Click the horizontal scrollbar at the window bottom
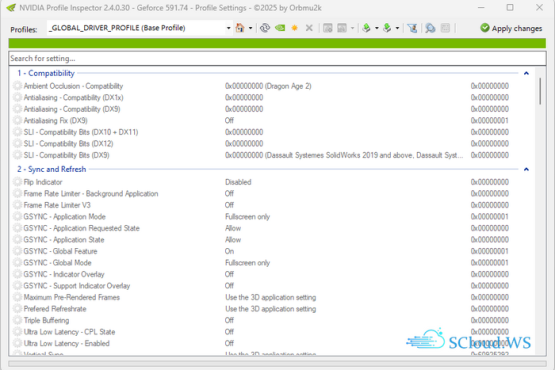555x370 pixels. (x=277, y=364)
